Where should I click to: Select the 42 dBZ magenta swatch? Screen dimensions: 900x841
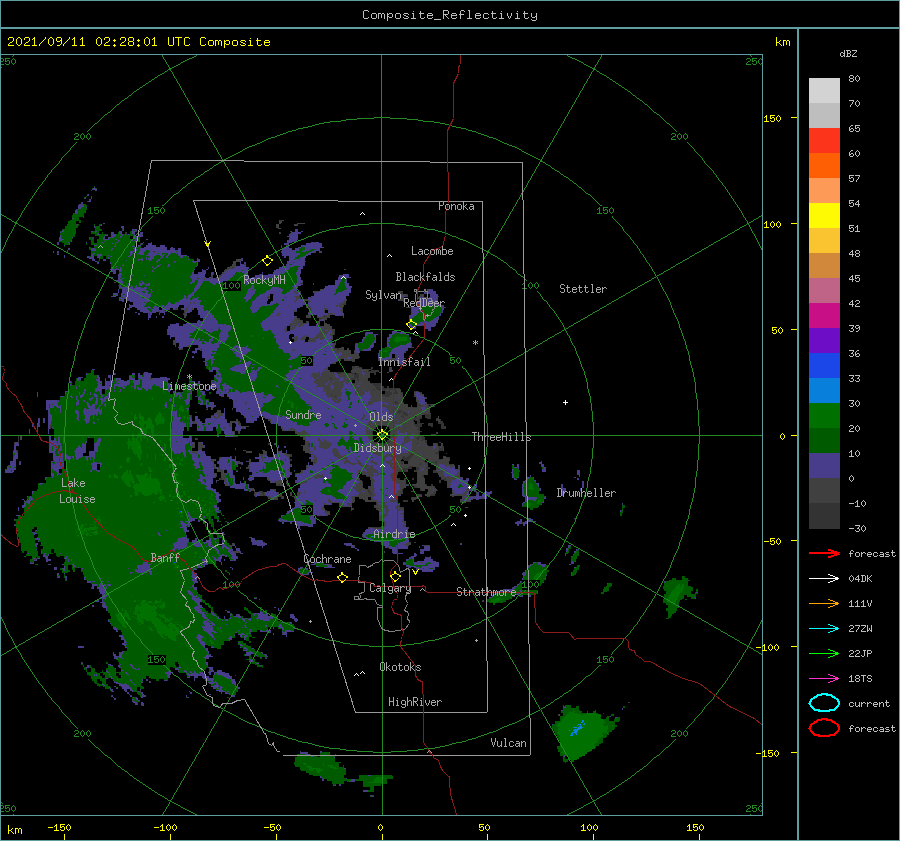tap(824, 315)
